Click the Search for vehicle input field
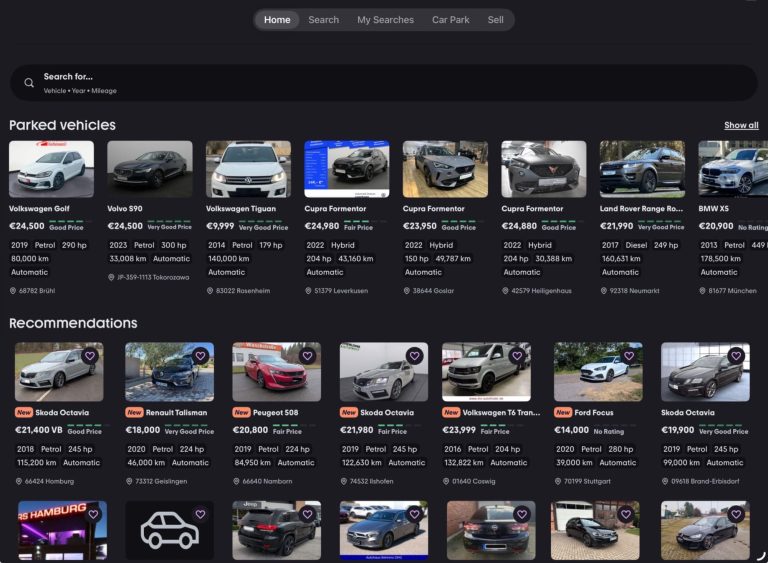768x563 pixels. pyautogui.click(x=380, y=83)
